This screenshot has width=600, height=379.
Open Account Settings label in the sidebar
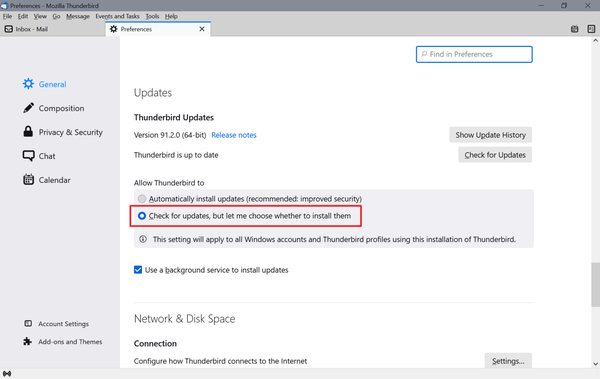(64, 323)
